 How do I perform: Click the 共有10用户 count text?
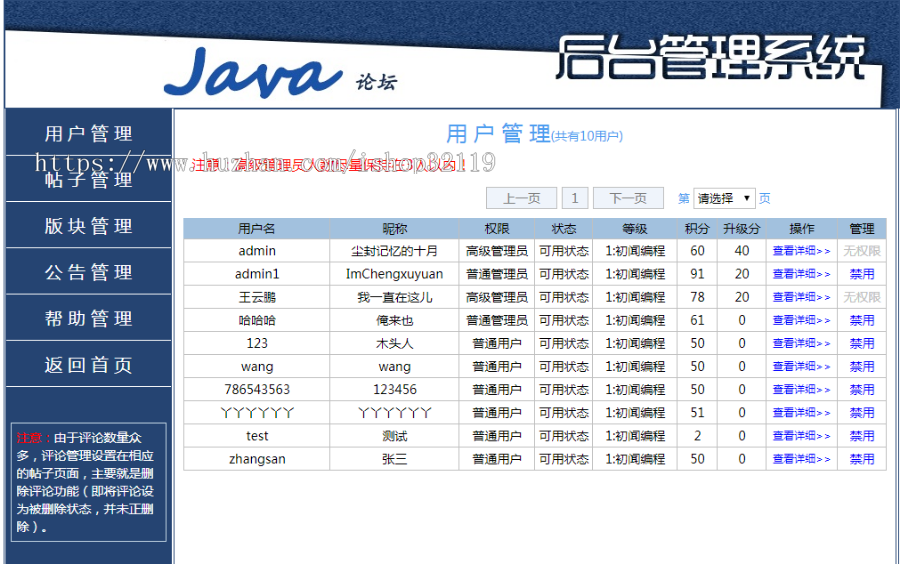(x=587, y=136)
